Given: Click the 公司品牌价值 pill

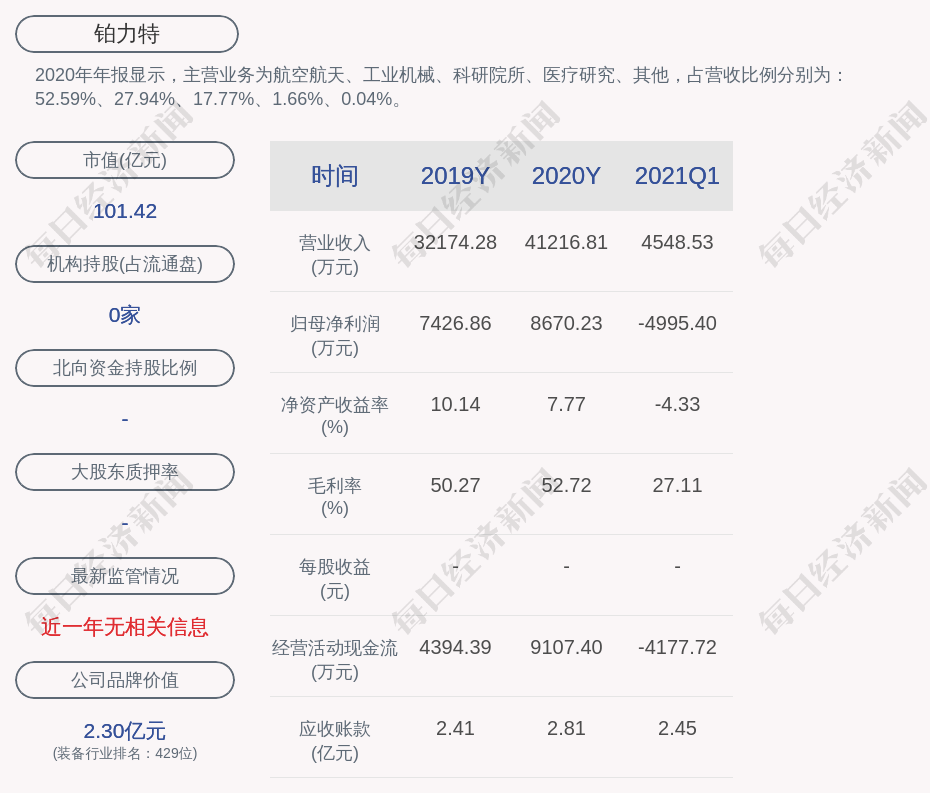Looking at the screenshot, I should (124, 680).
